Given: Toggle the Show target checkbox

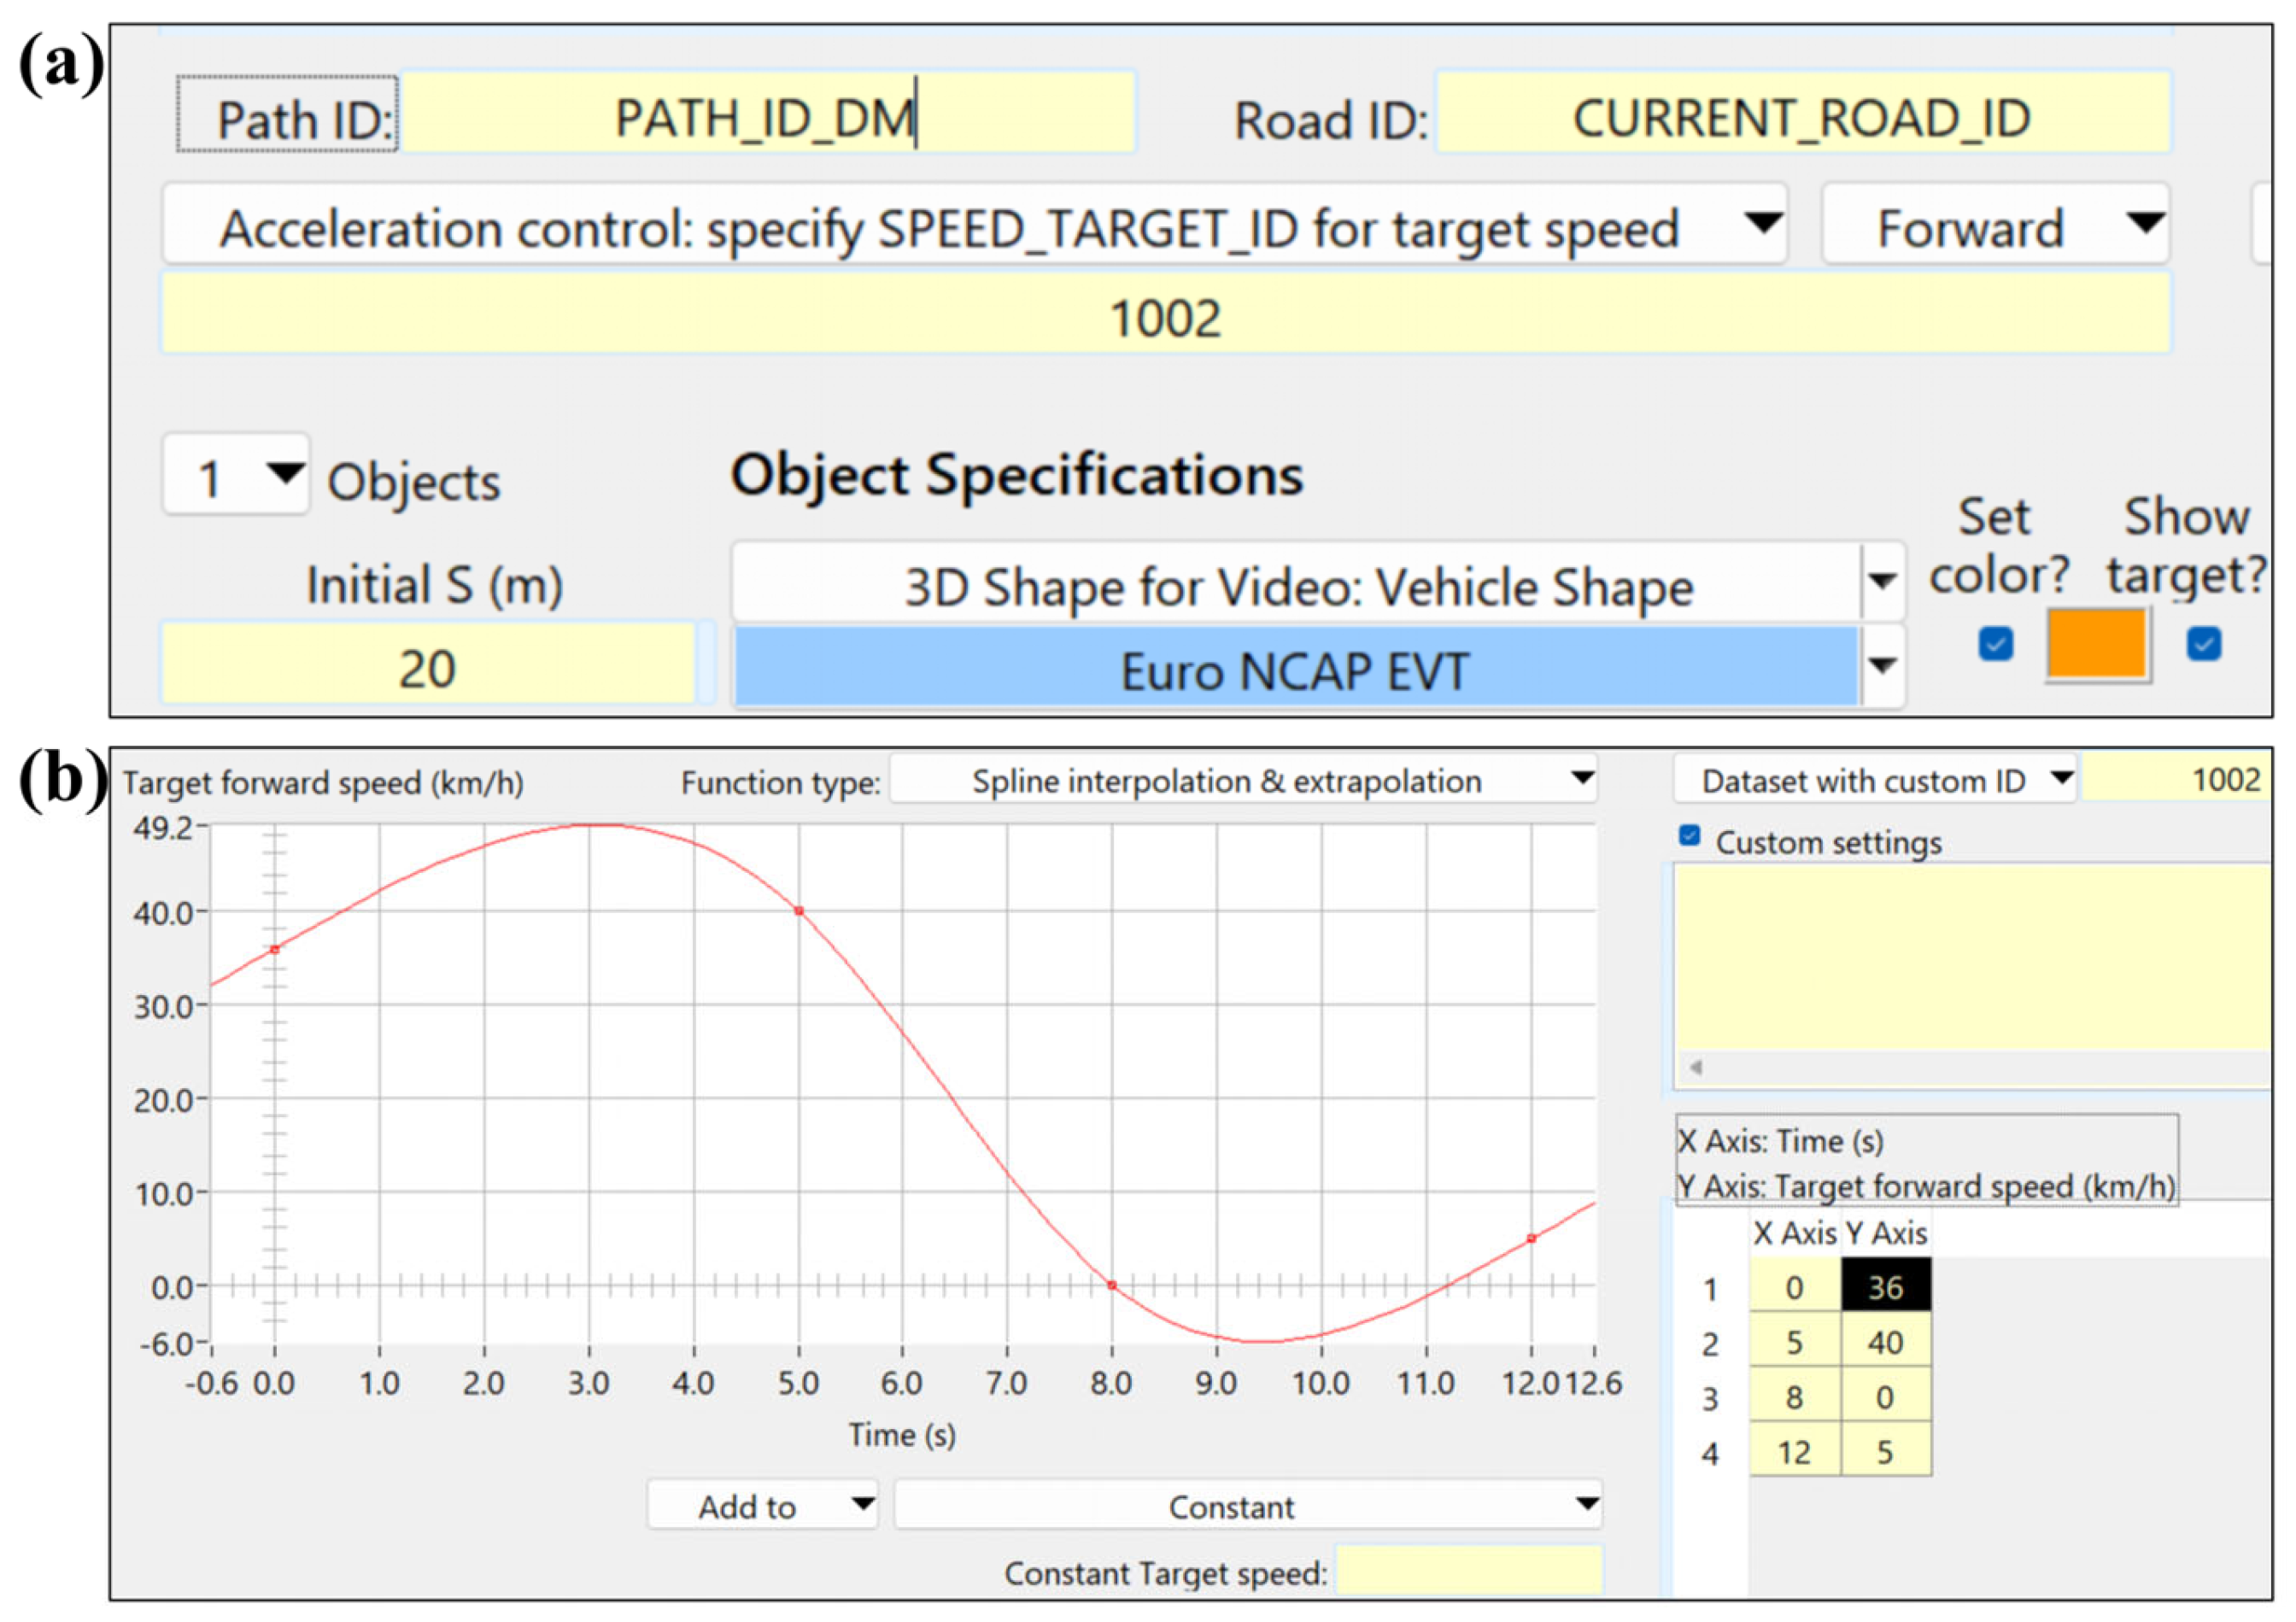Looking at the screenshot, I should tap(2204, 643).
